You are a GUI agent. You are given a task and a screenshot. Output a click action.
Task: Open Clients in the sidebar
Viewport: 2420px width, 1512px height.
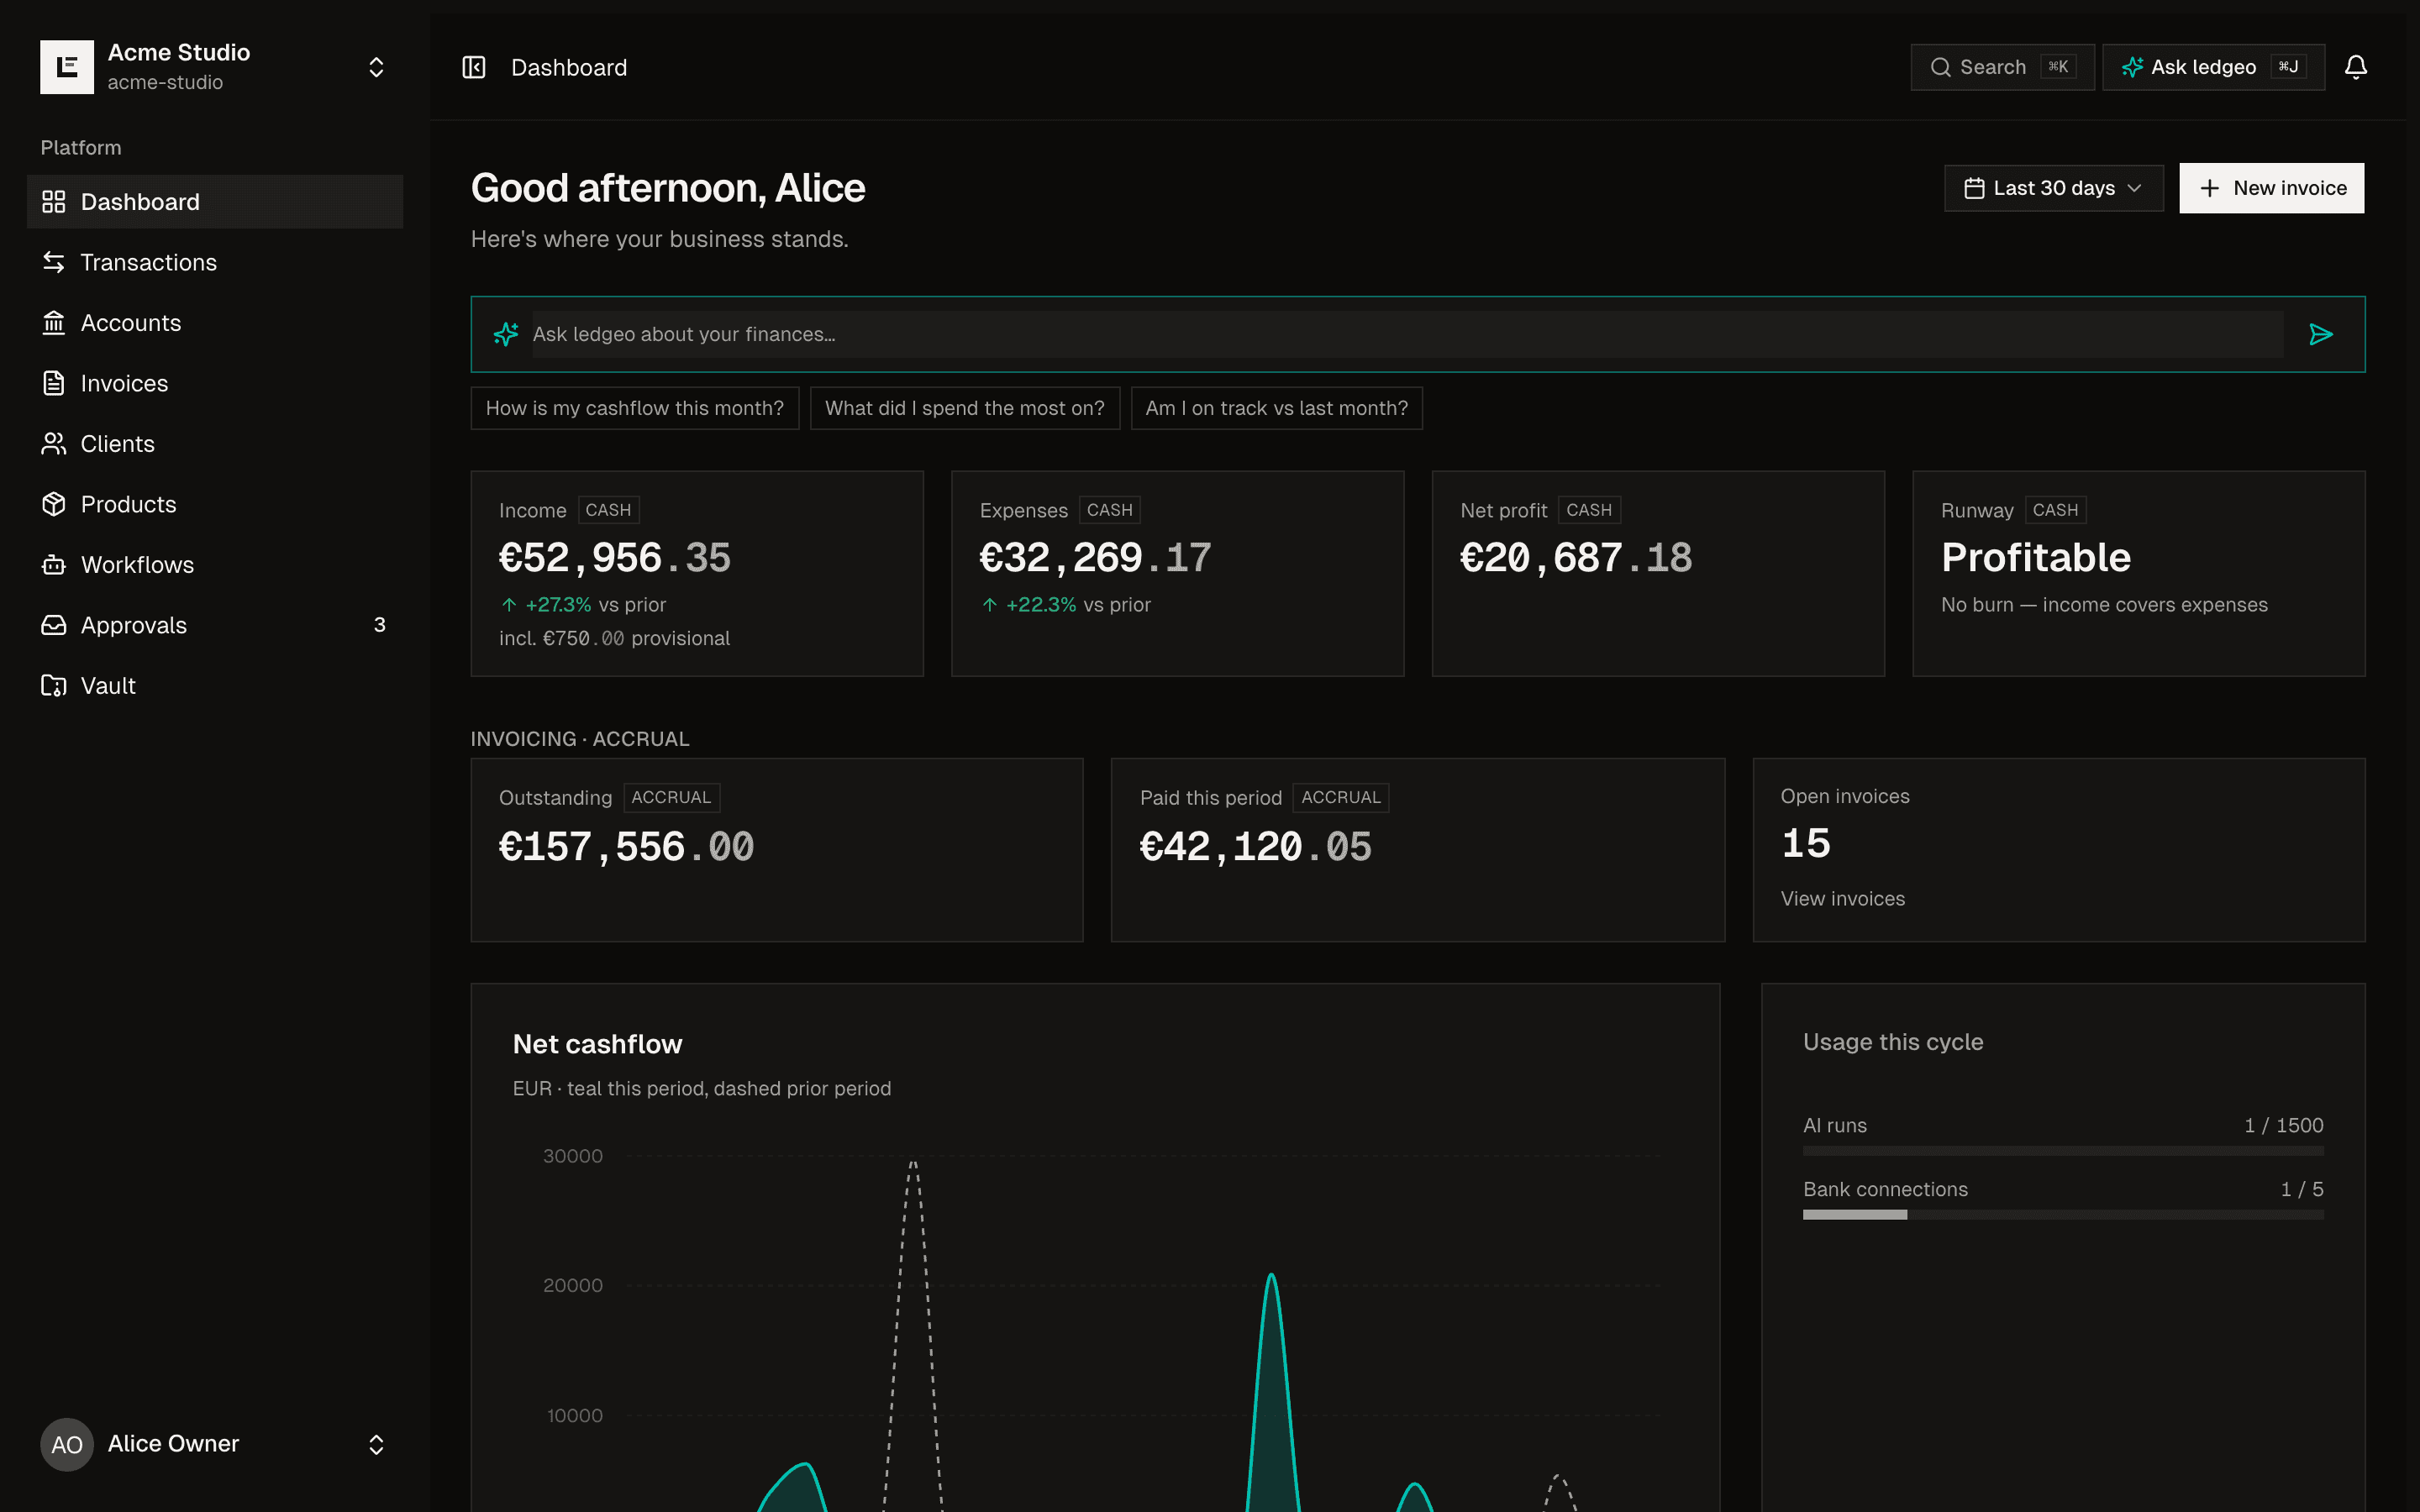tap(215, 444)
